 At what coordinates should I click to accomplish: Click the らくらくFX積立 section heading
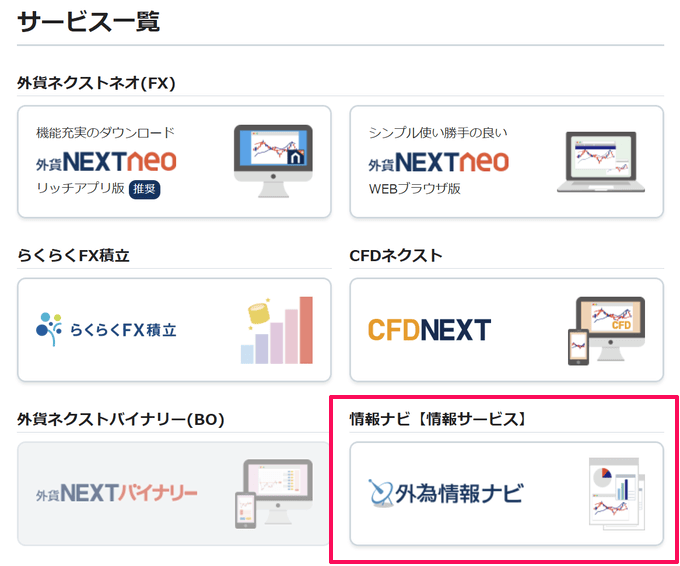click(73, 255)
